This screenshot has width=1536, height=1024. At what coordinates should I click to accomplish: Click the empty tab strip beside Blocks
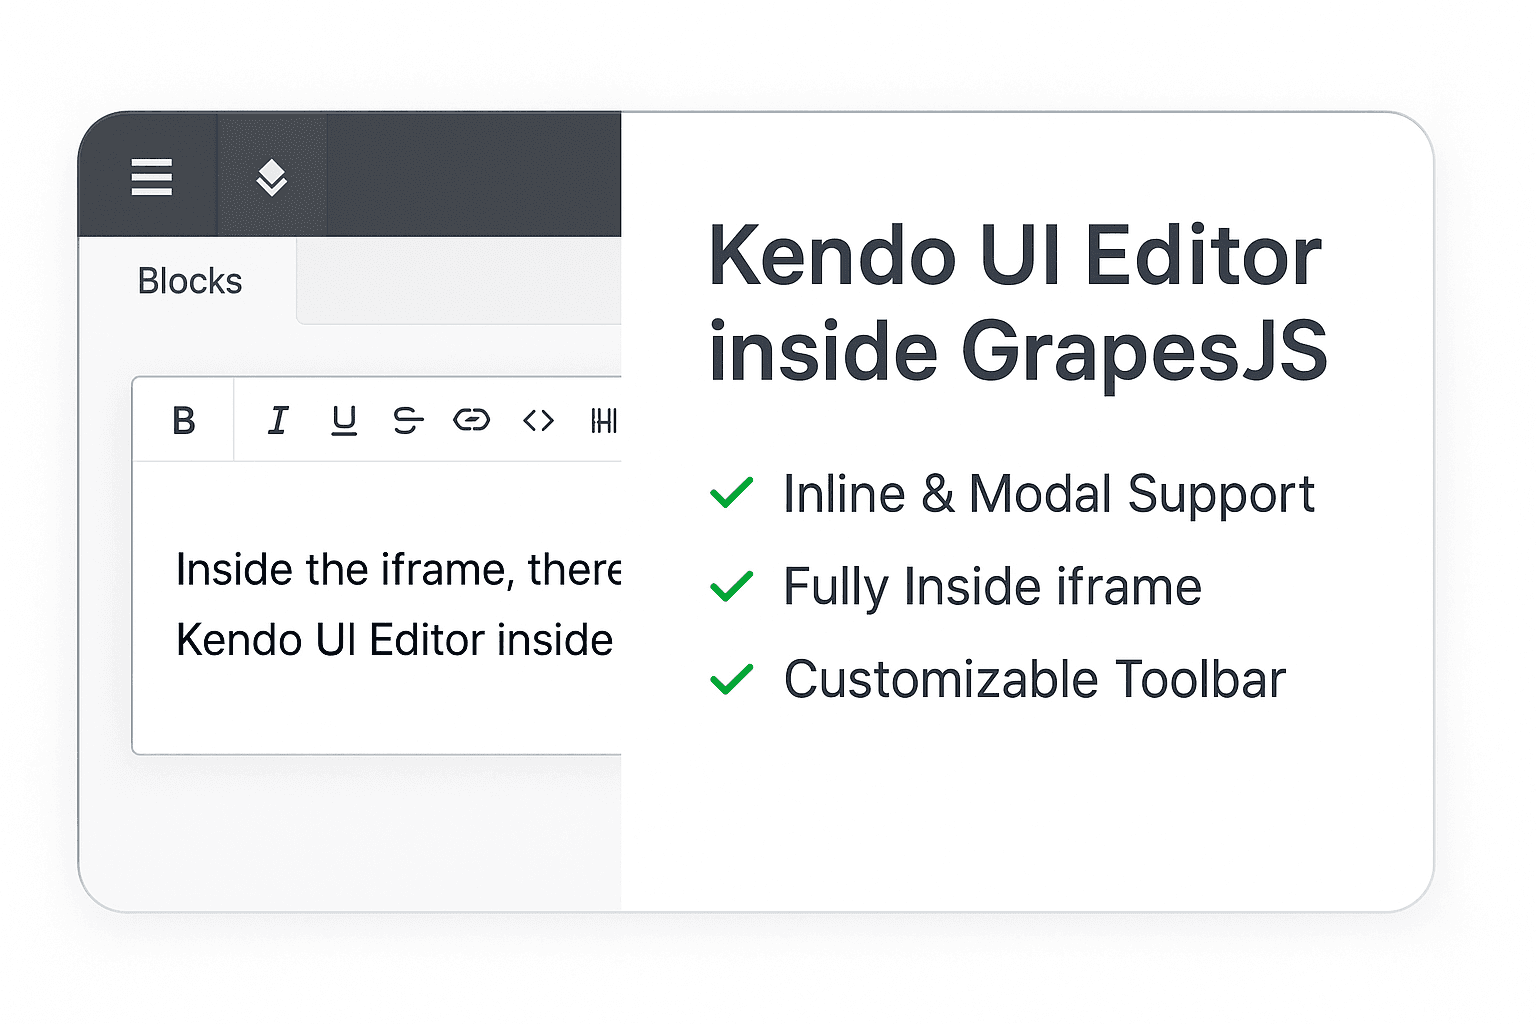pyautogui.click(x=460, y=281)
